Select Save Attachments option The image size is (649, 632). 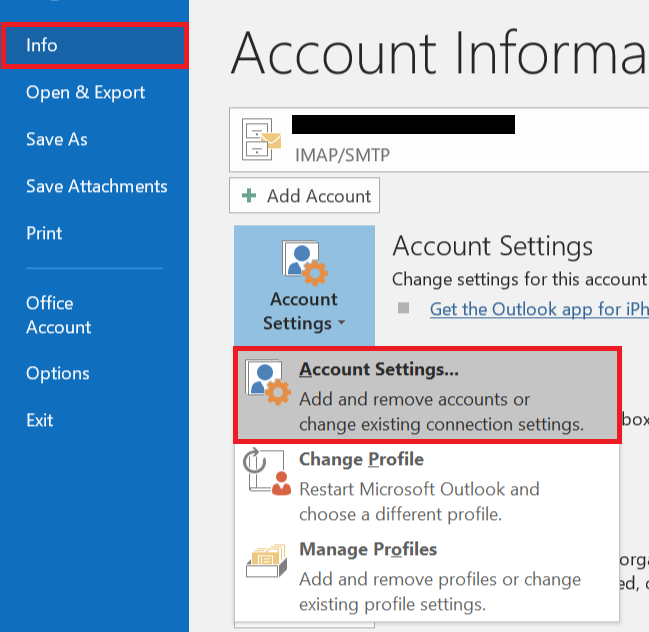coord(96,186)
